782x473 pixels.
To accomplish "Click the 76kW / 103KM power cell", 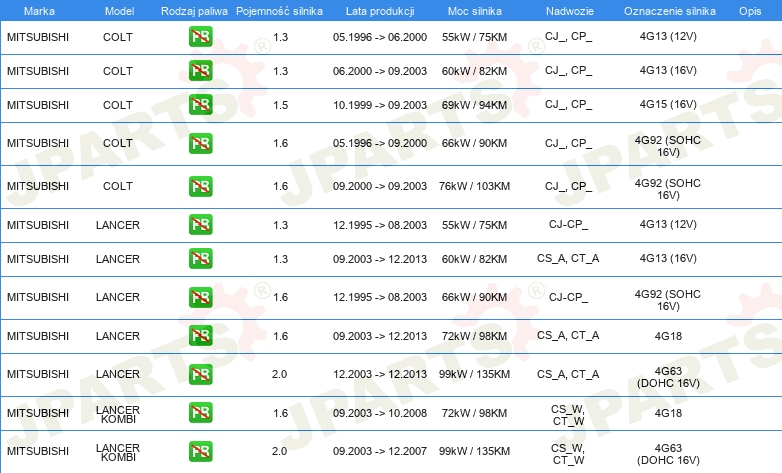I will (474, 186).
